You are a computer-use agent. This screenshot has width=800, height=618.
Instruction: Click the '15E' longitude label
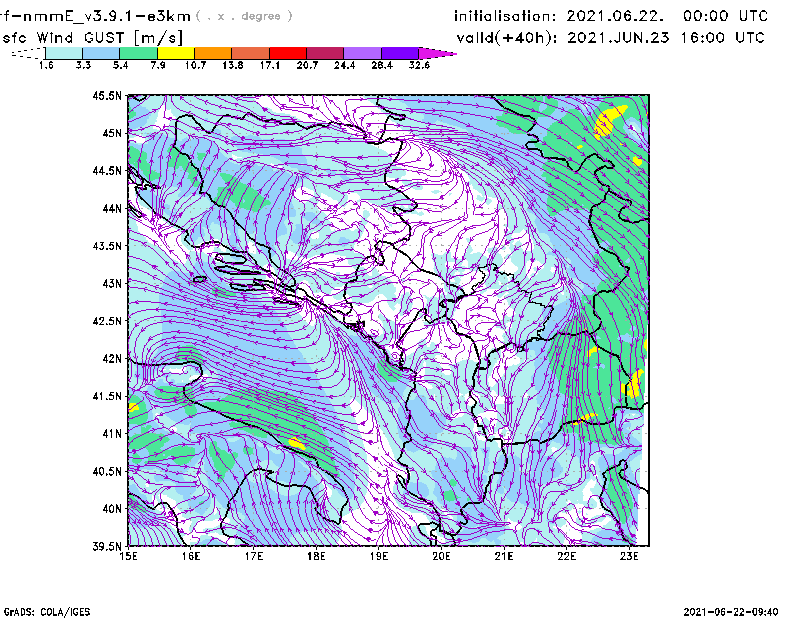(128, 556)
